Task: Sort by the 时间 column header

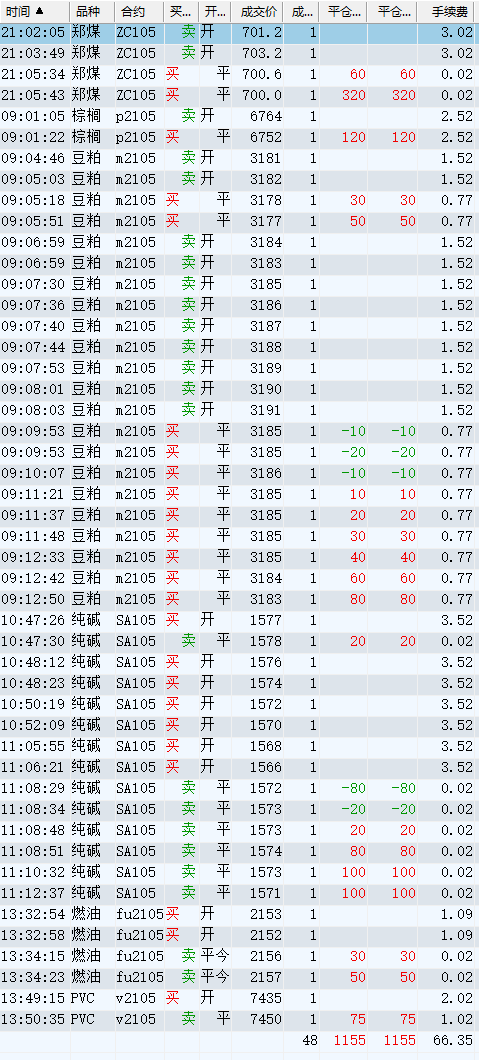Action: 34,11
